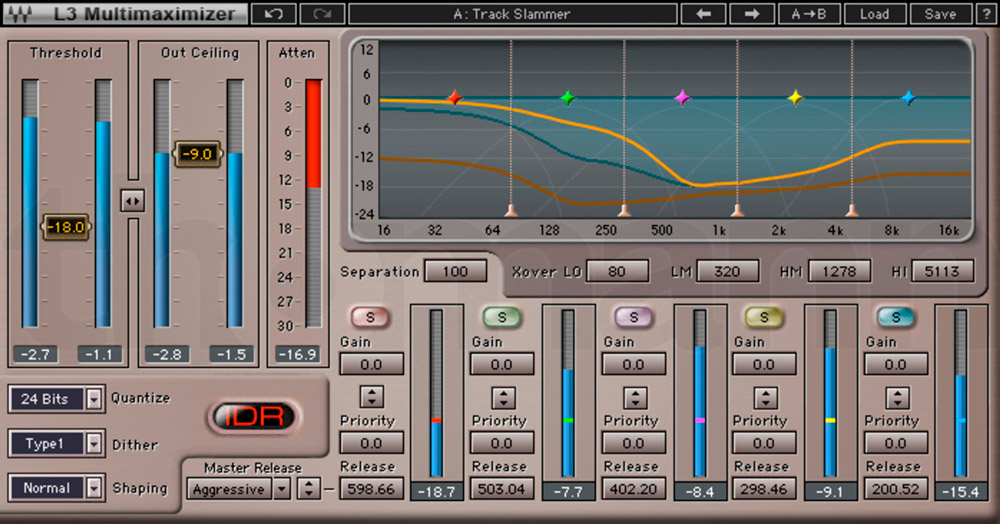This screenshot has width=1000, height=524.
Task: Open the Dither Type1 dropdown
Action: coord(94,443)
